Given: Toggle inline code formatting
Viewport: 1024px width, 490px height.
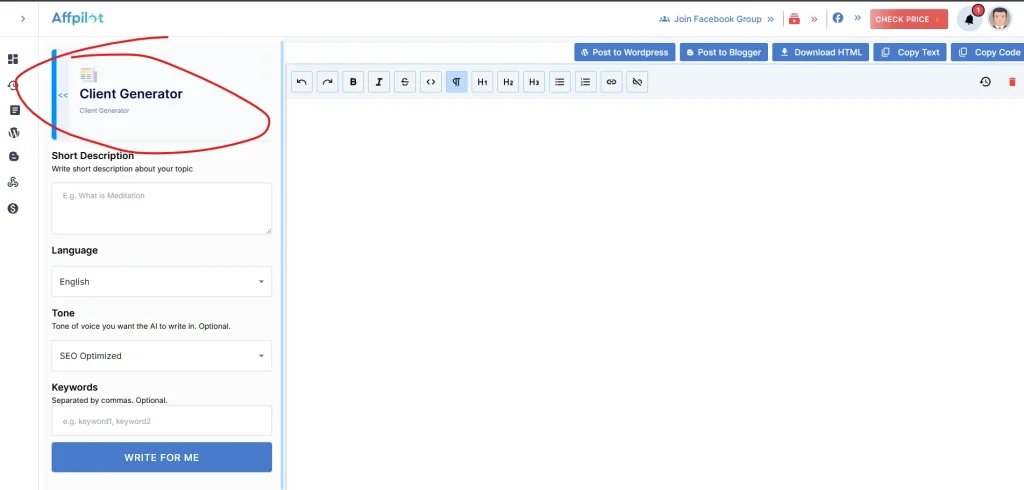Looking at the screenshot, I should pyautogui.click(x=430, y=82).
